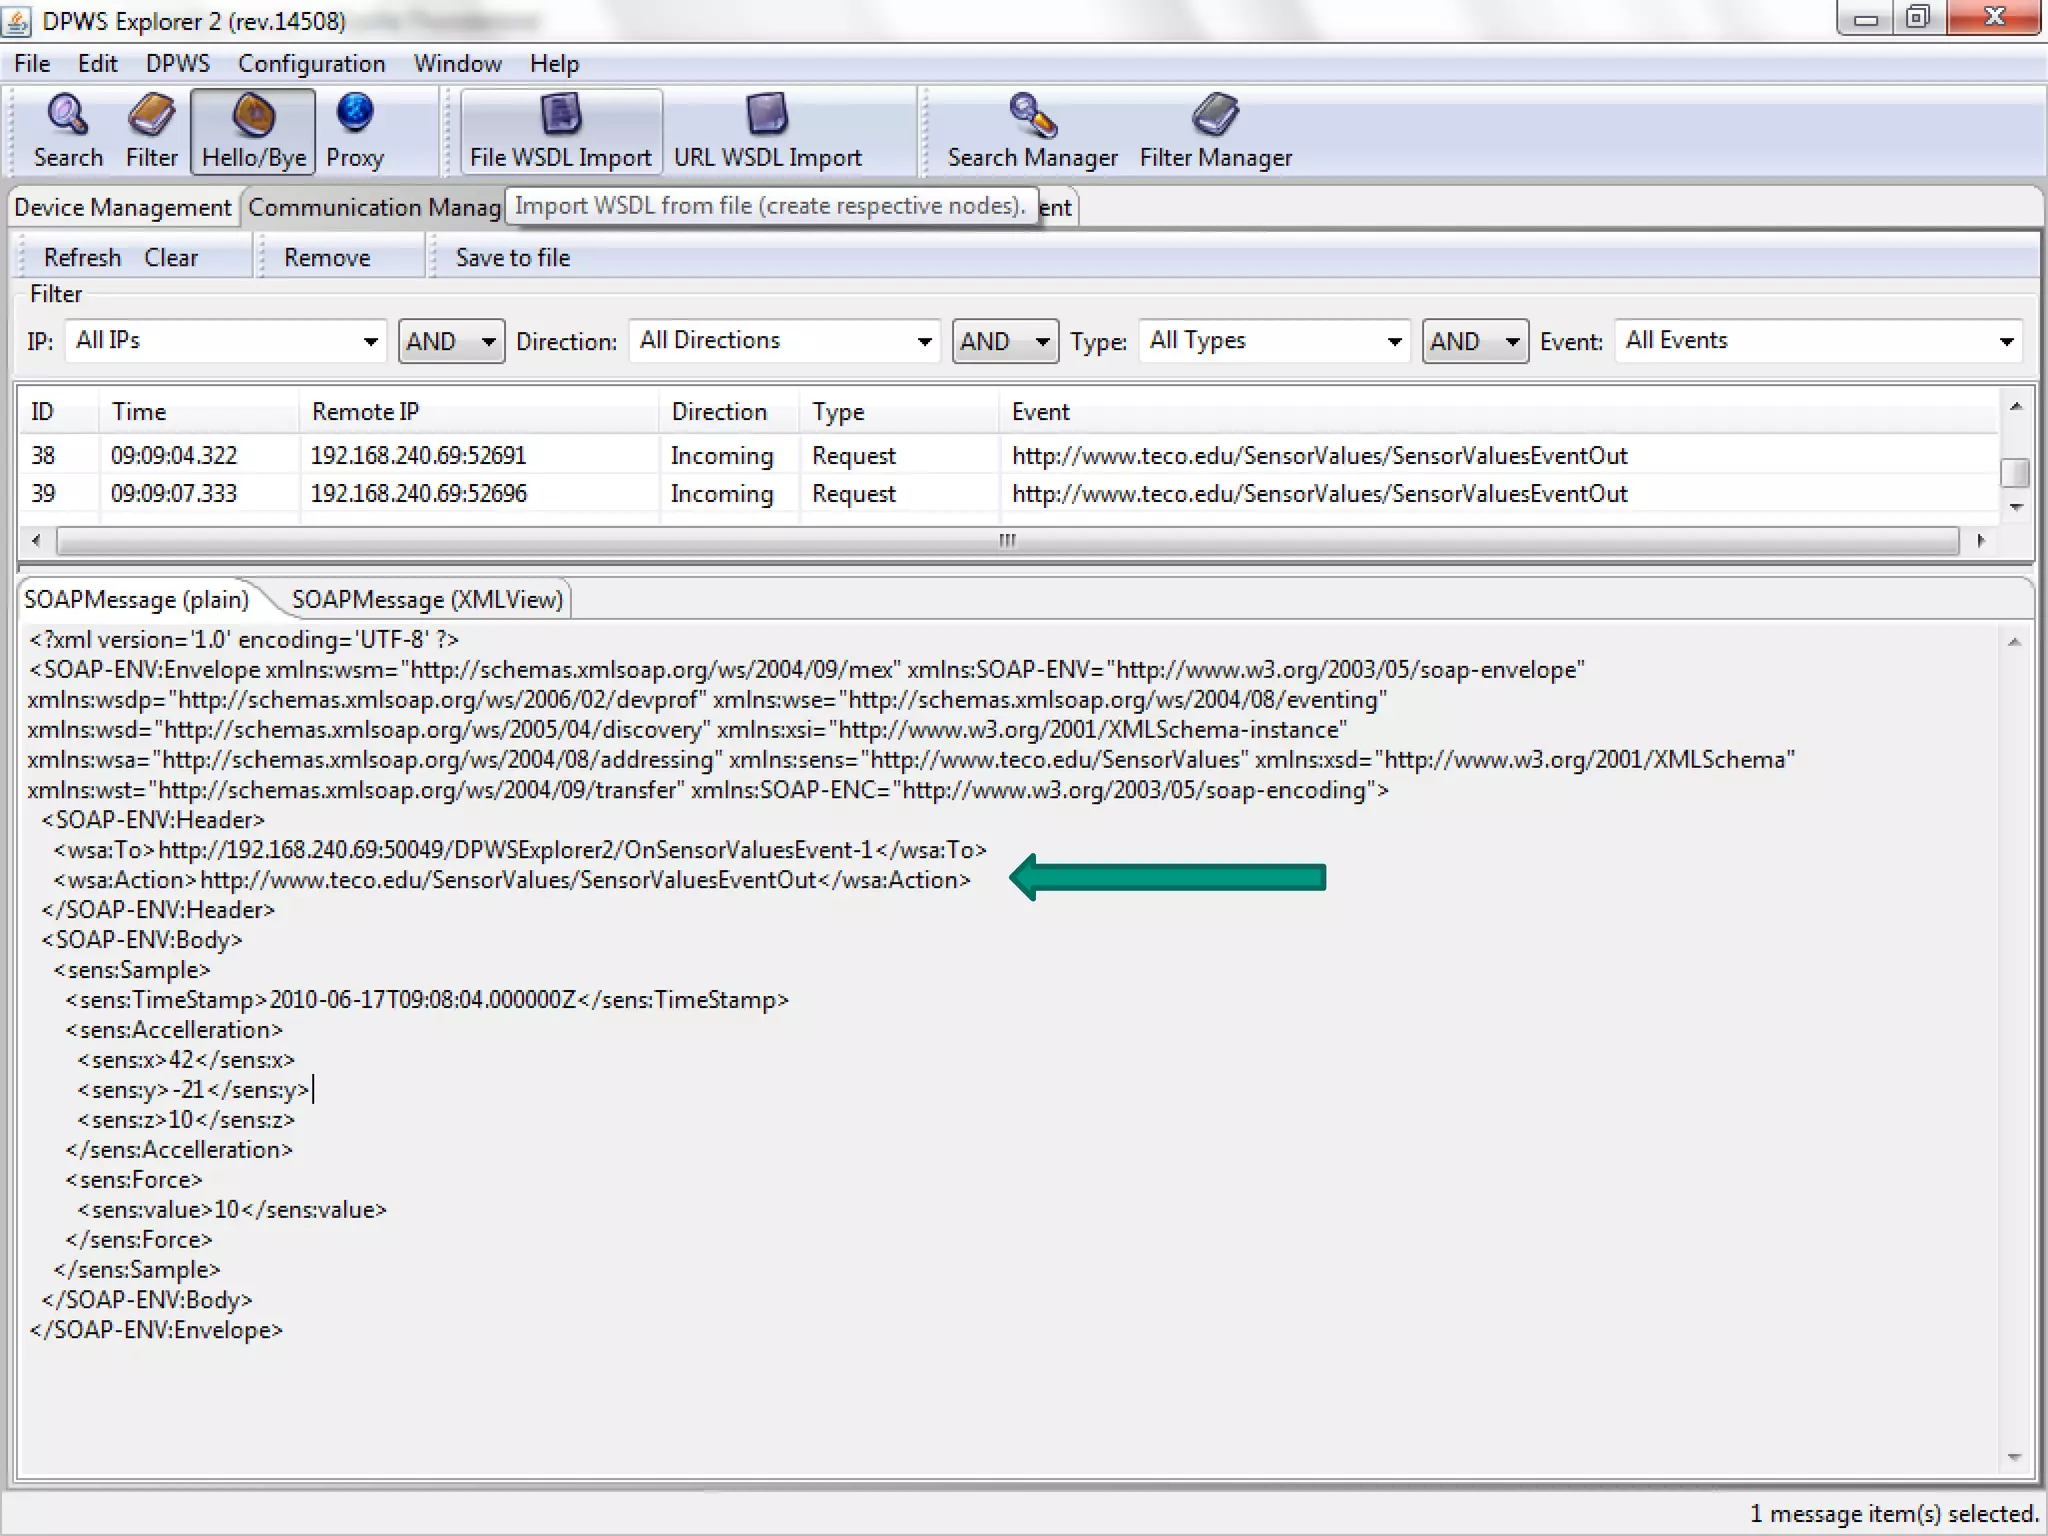This screenshot has height=1536, width=2048.
Task: Switch to SOAPMessage (XMLView) tab
Action: [x=427, y=599]
